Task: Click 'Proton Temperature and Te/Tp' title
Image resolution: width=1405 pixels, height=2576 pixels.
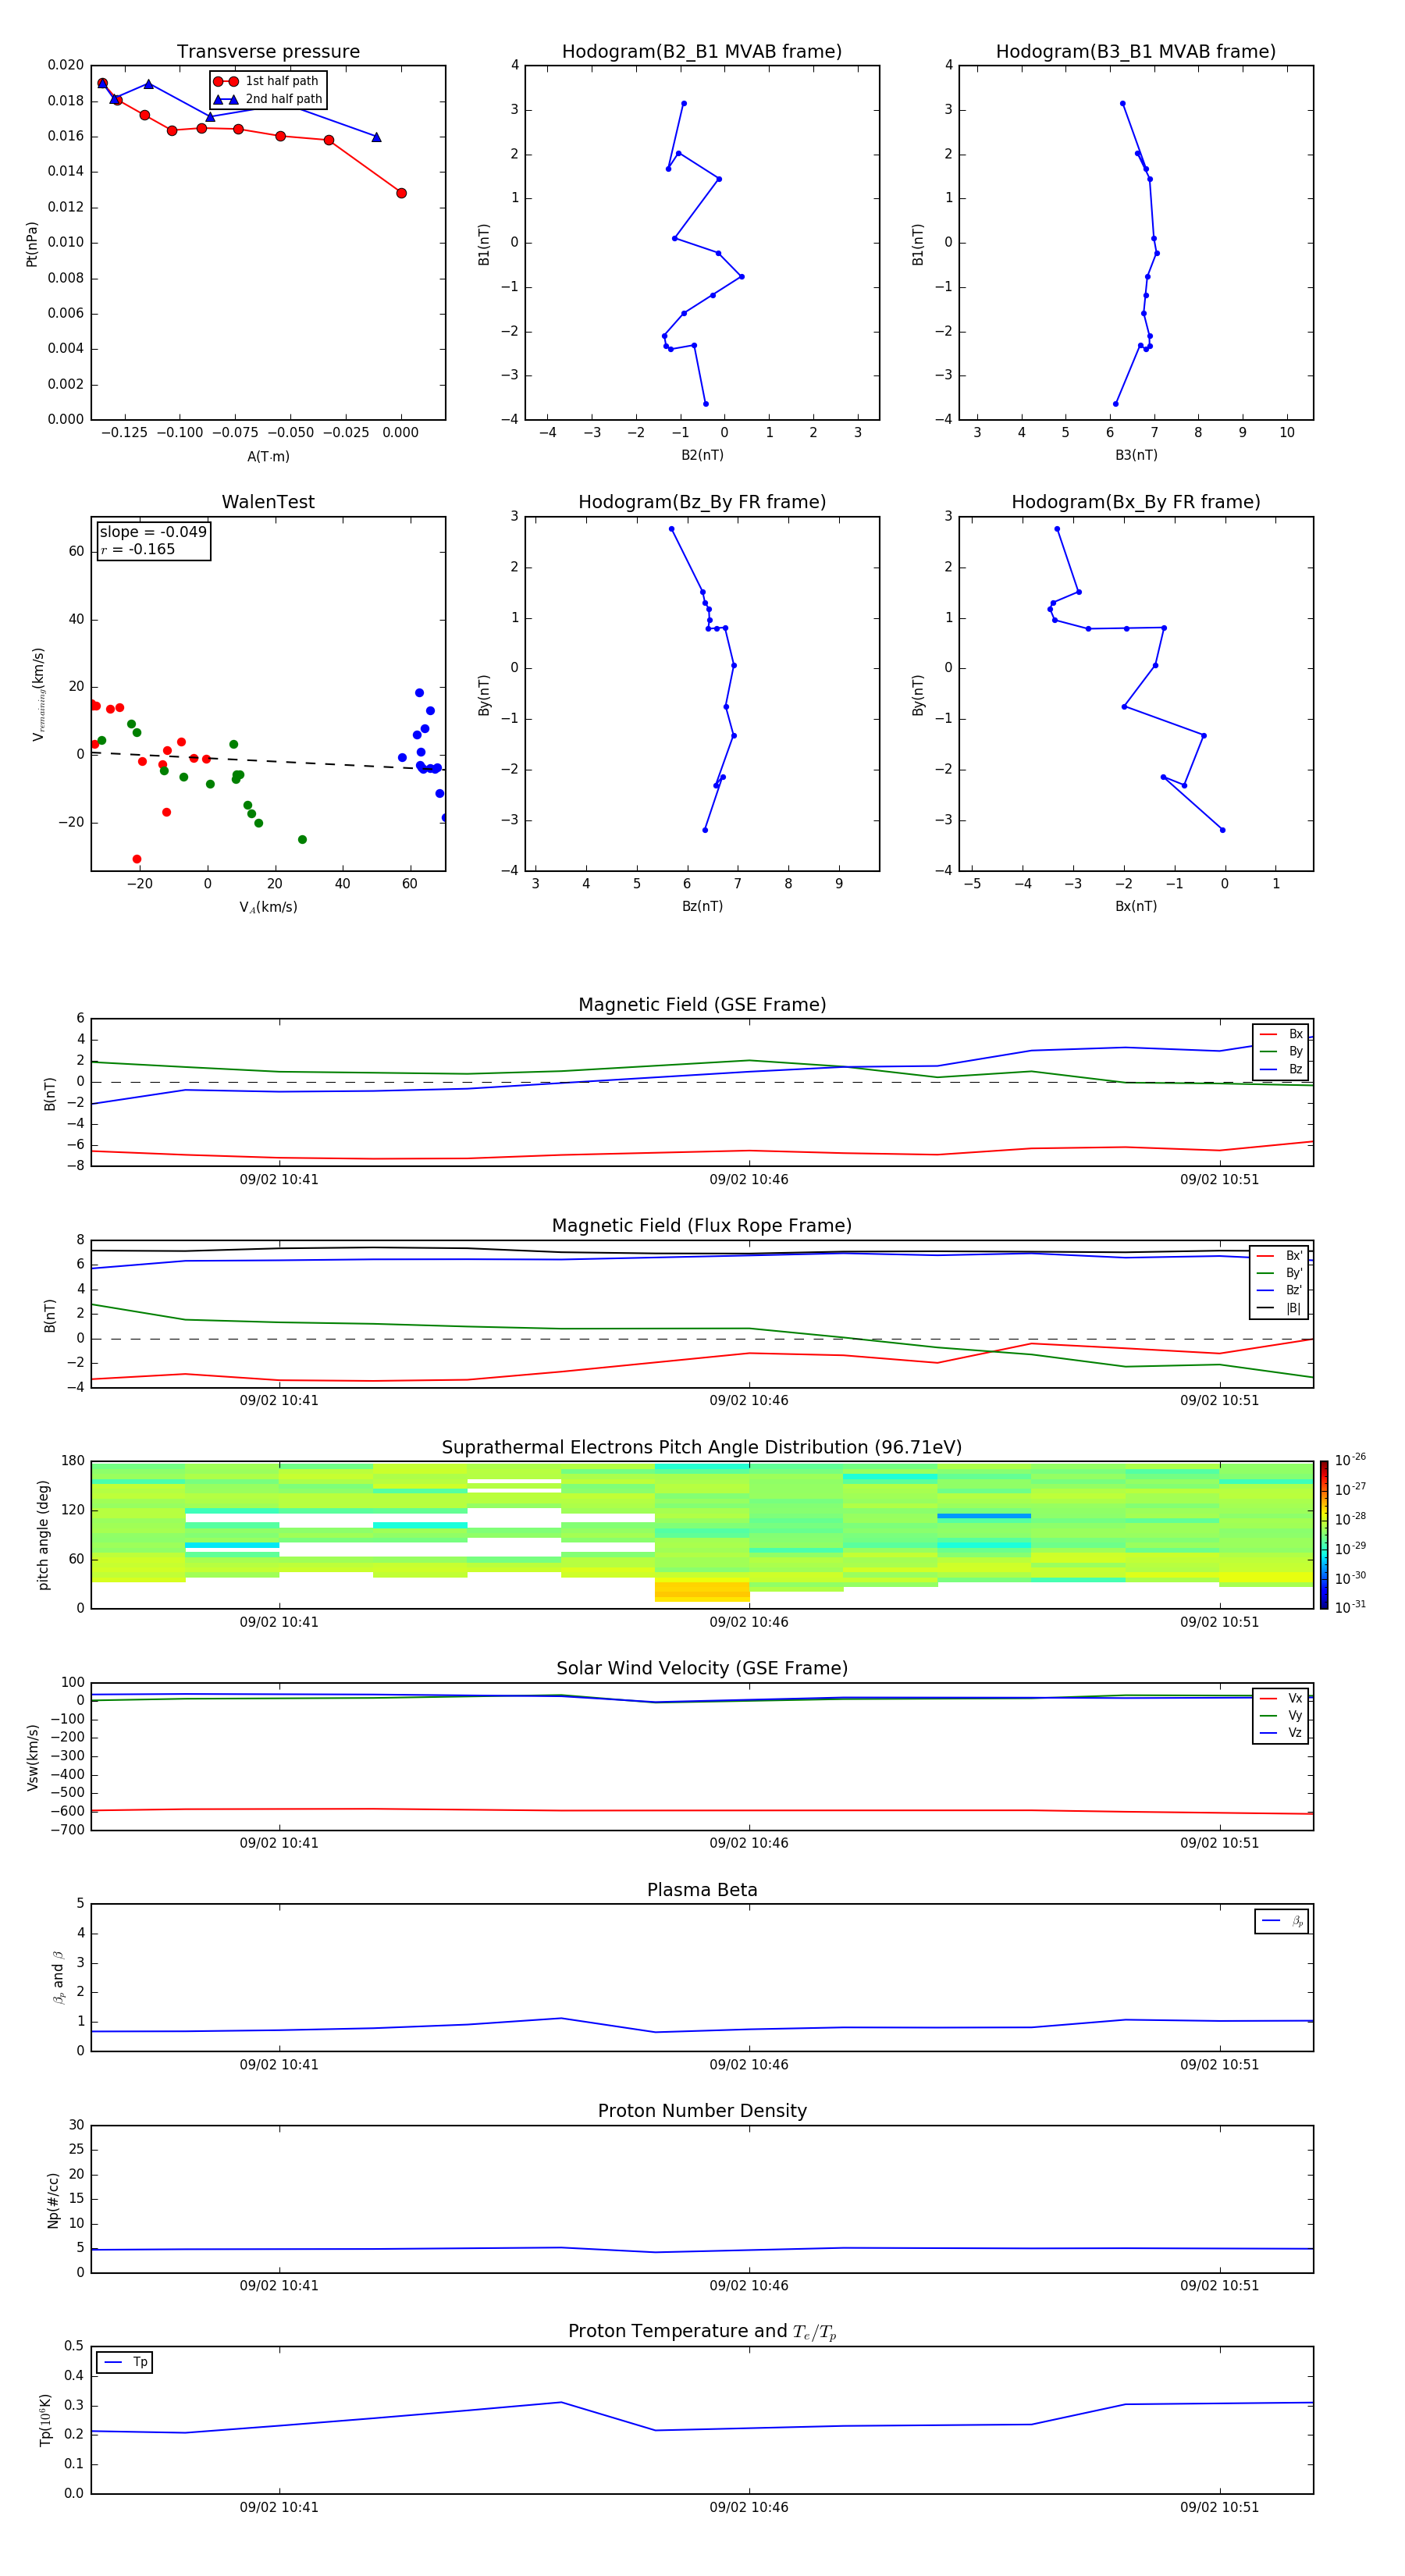Action: point(702,2332)
